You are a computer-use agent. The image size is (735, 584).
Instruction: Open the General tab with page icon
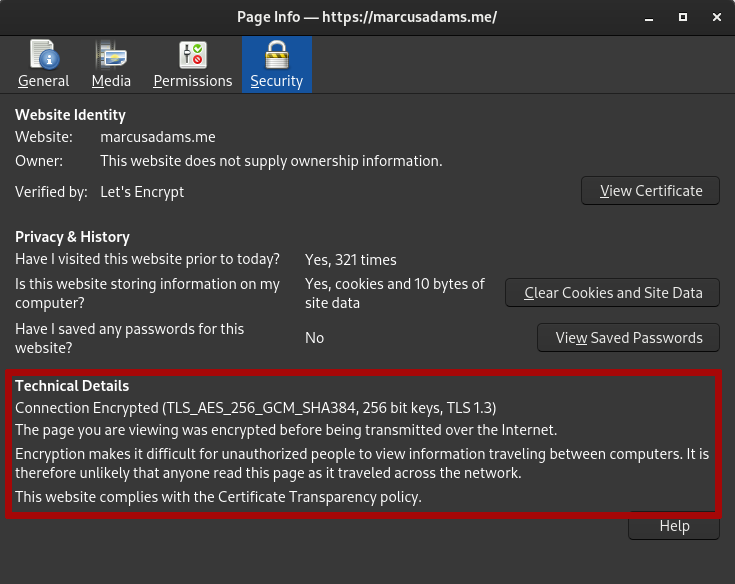coord(44,65)
